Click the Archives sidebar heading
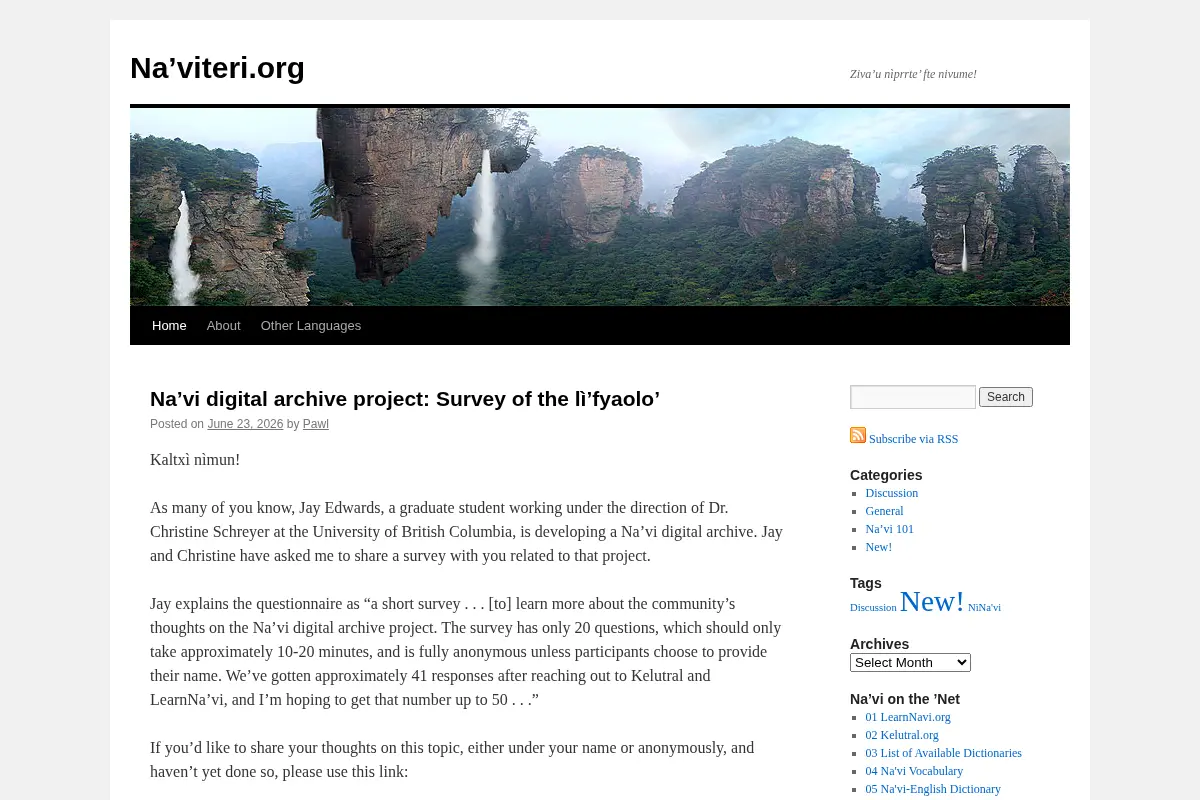Image resolution: width=1200 pixels, height=800 pixels. 879,644
